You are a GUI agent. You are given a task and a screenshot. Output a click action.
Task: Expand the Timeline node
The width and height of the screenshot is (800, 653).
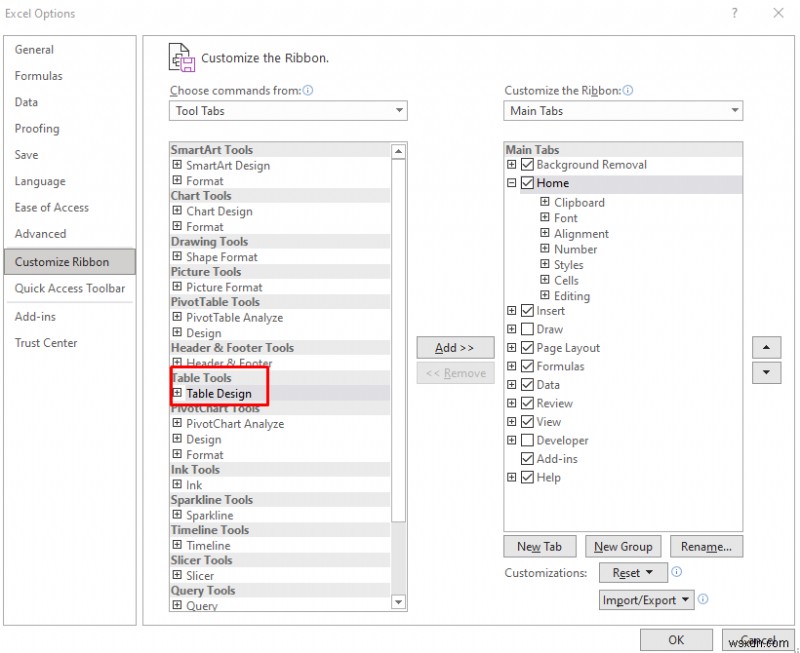177,544
